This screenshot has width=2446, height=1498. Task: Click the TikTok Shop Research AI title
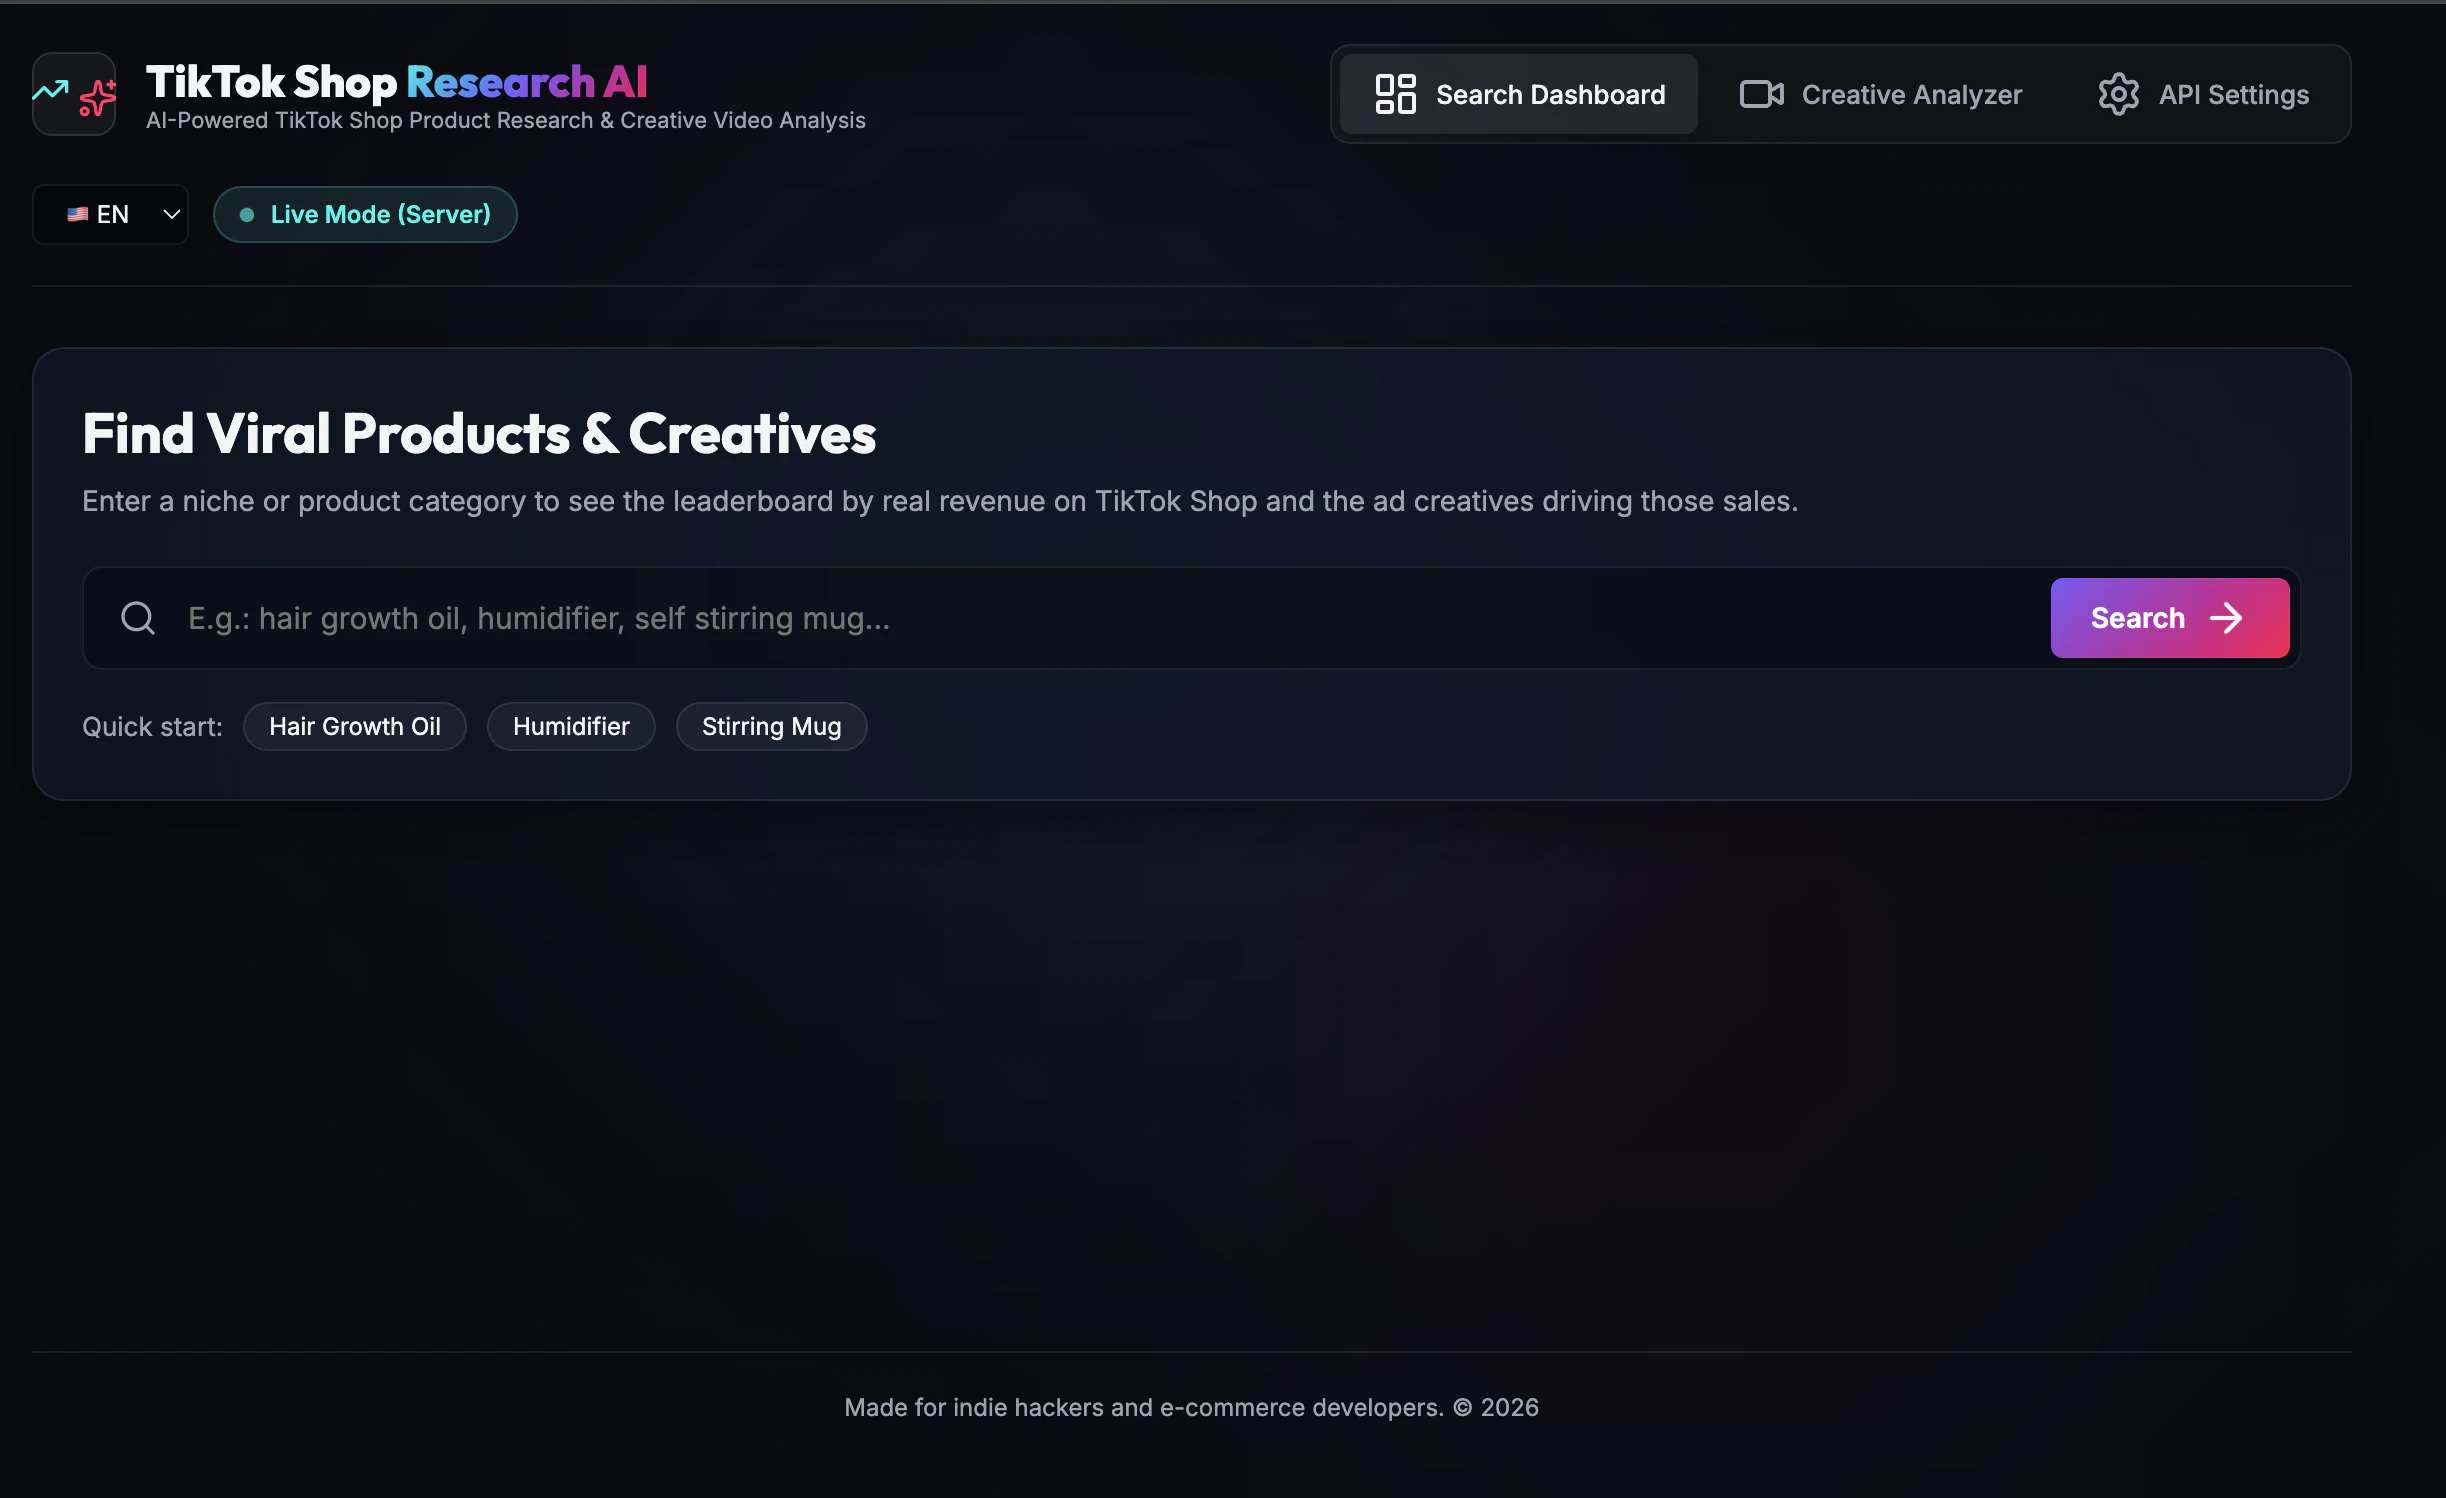pyautogui.click(x=397, y=82)
